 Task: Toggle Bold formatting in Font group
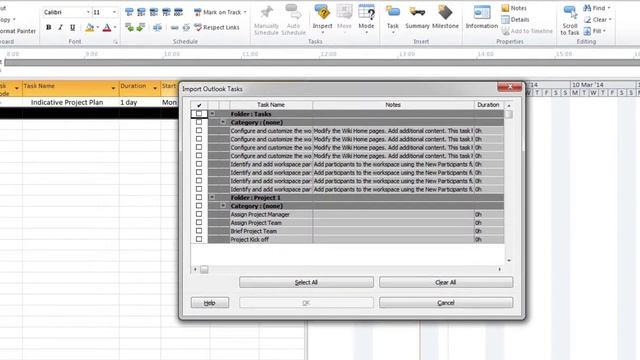pyautogui.click(x=49, y=27)
